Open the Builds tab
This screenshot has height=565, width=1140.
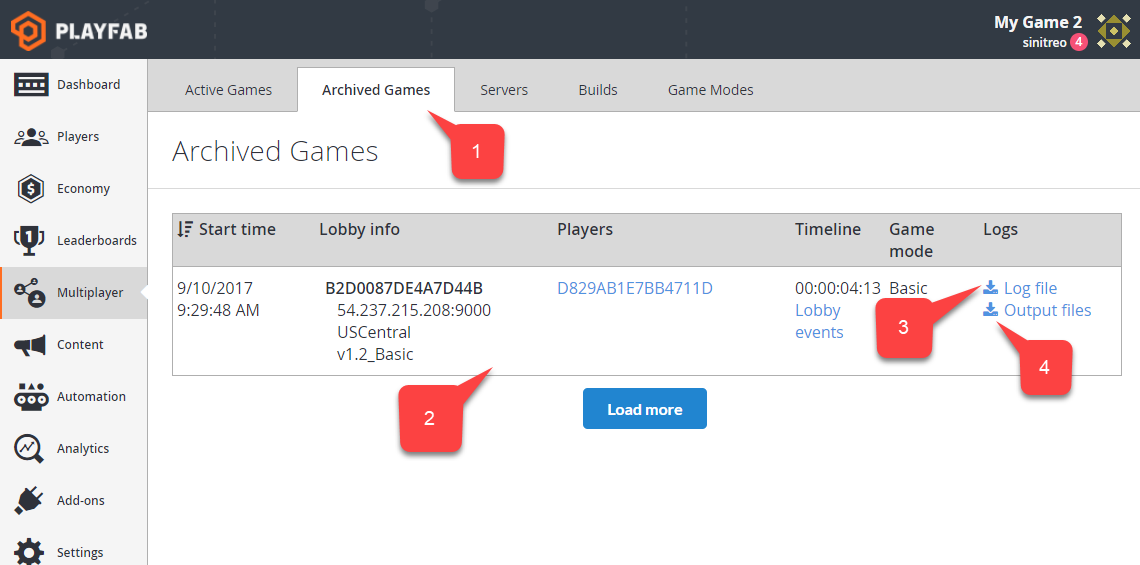coord(598,90)
